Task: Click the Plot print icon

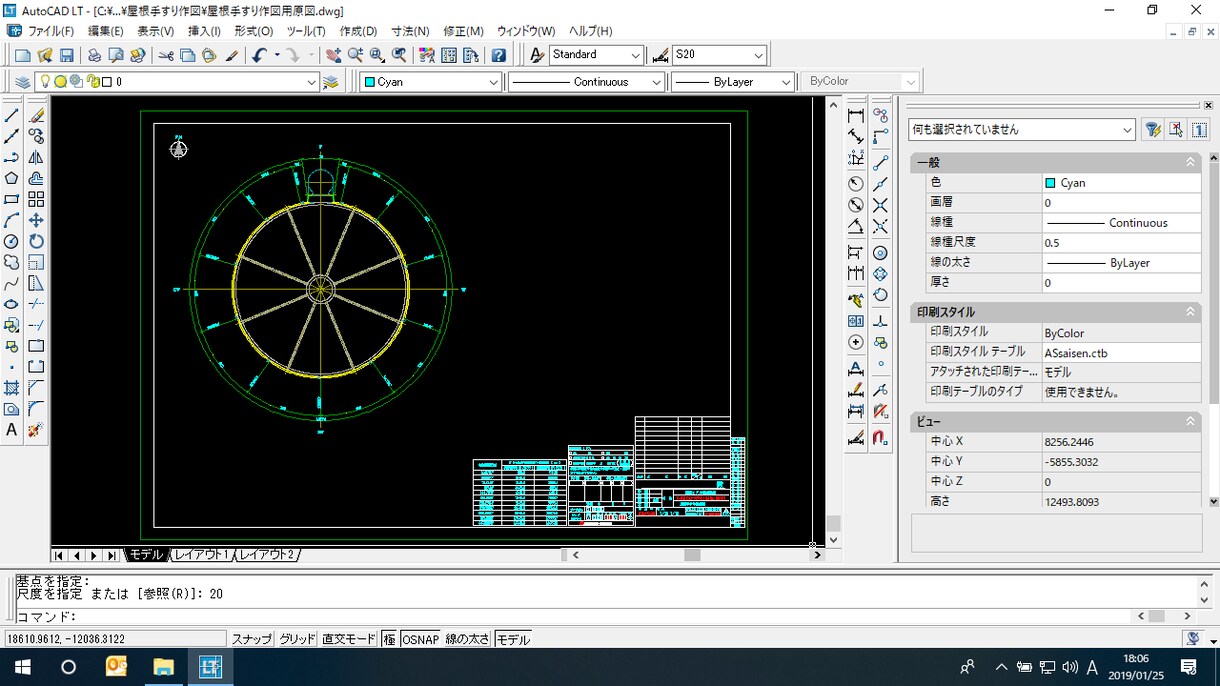Action: (x=94, y=55)
